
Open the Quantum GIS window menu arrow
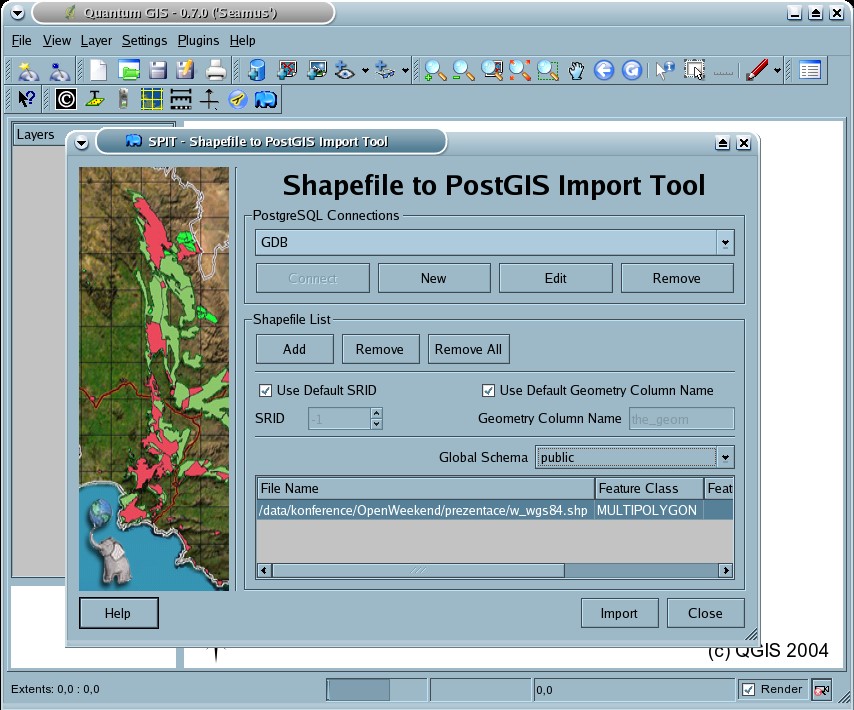click(17, 13)
